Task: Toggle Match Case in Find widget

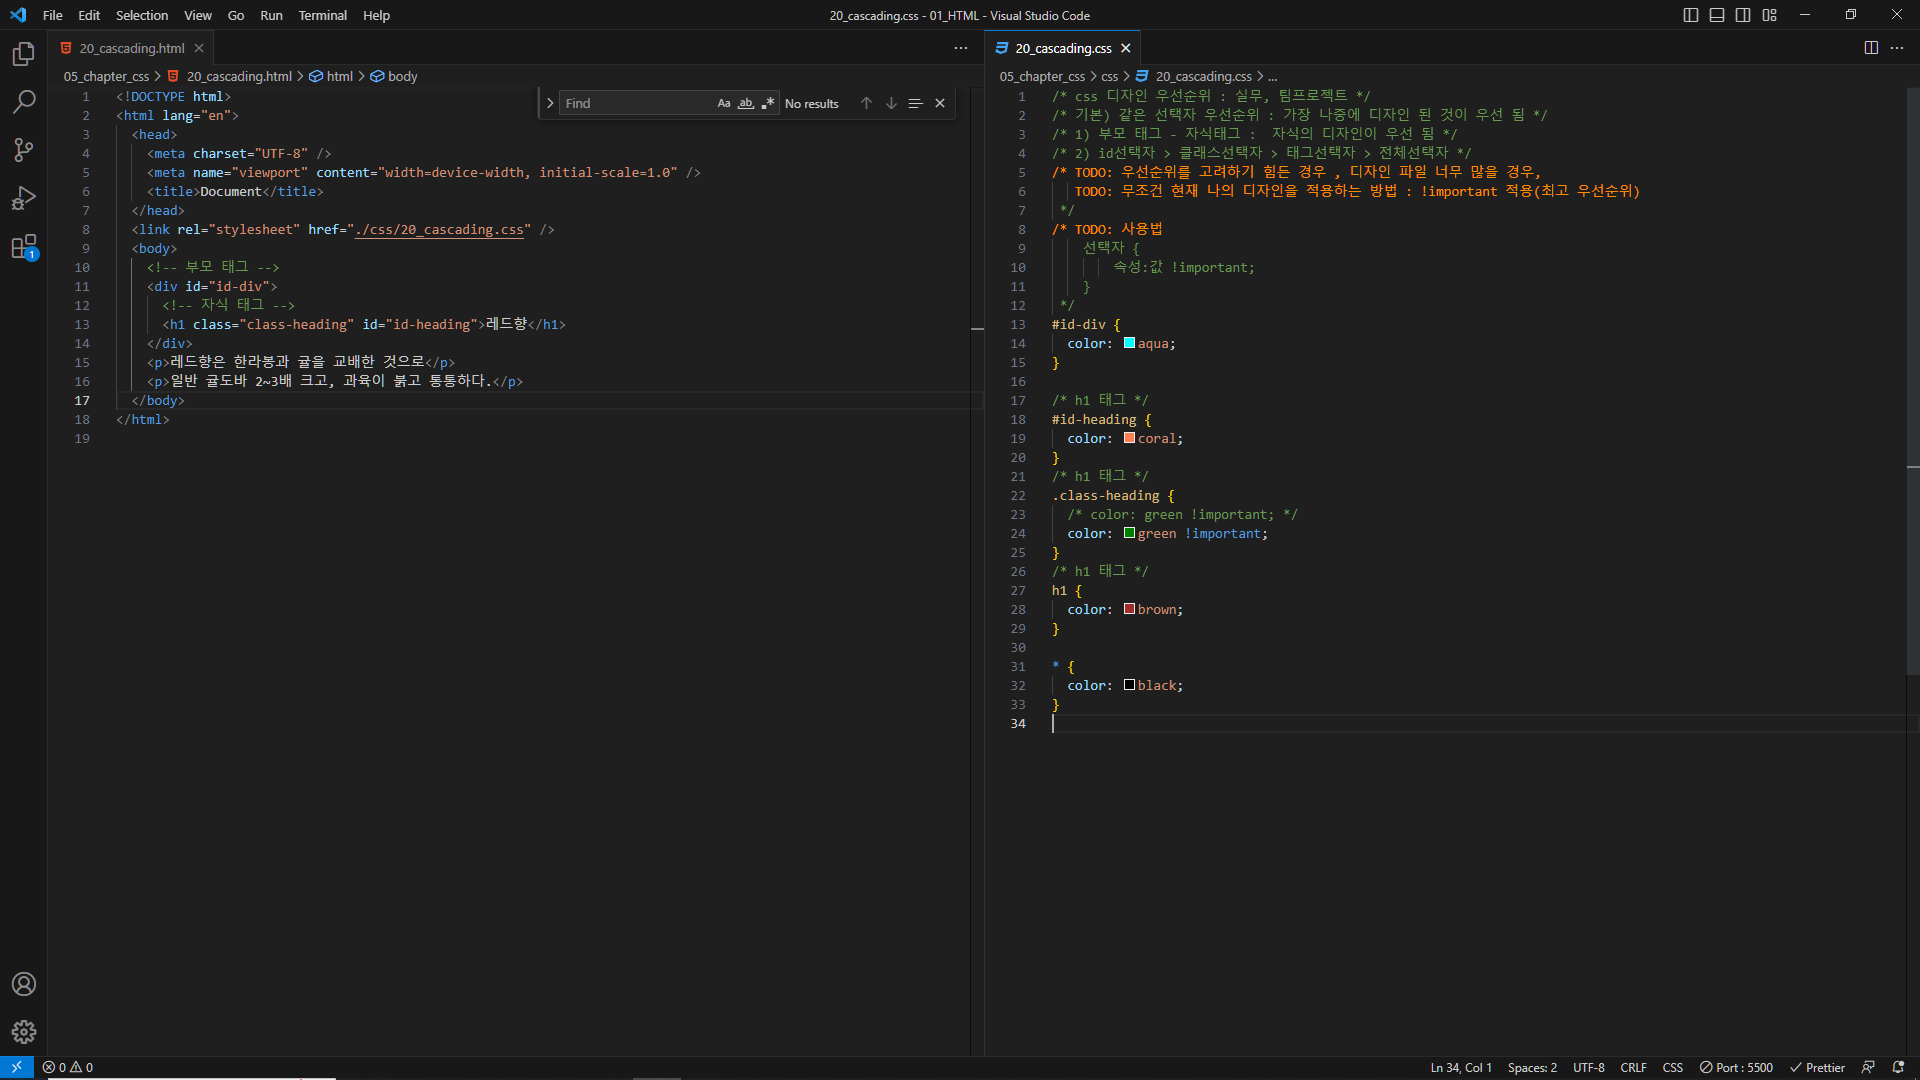Action: point(724,103)
